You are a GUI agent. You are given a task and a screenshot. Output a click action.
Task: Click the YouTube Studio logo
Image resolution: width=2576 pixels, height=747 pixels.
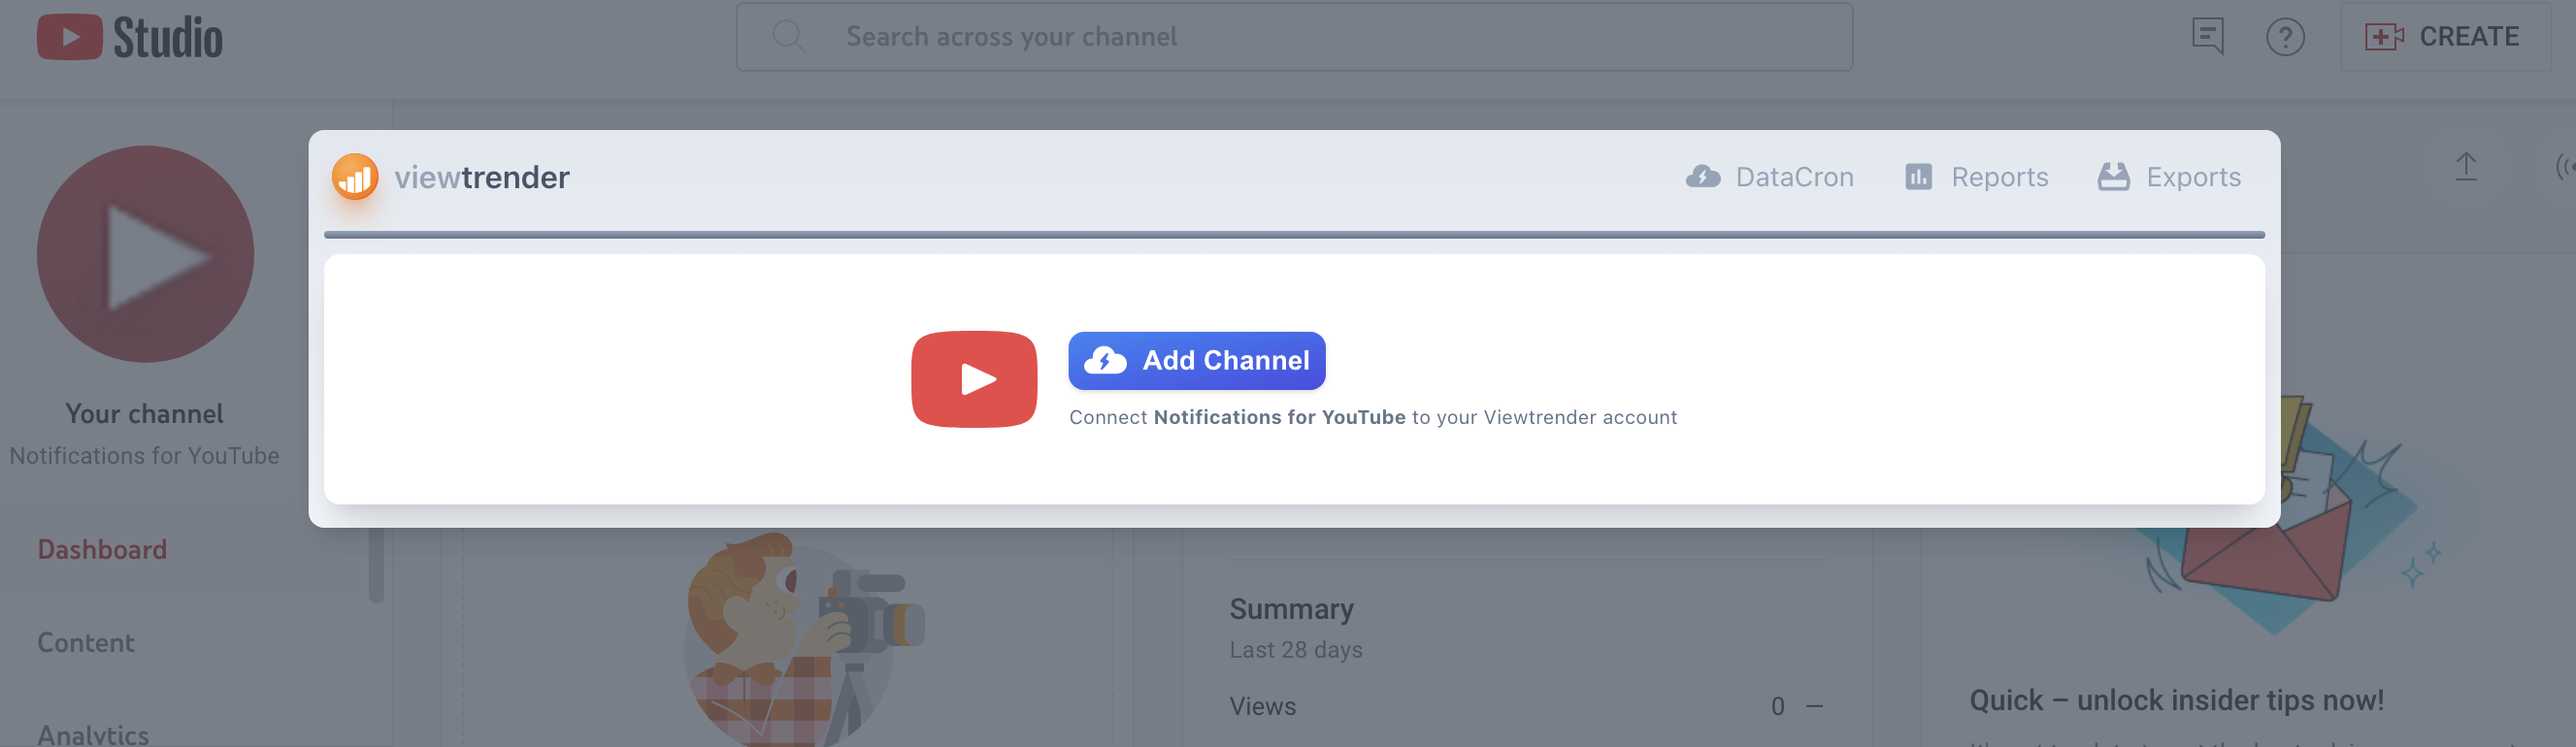point(130,37)
